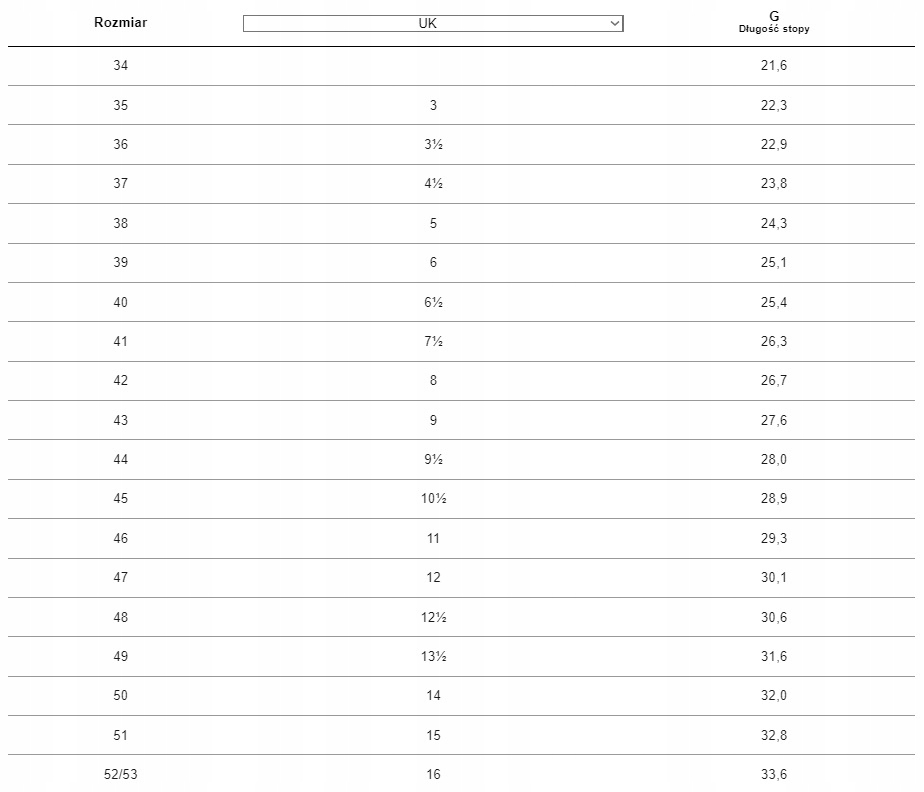The width and height of the screenshot is (924, 792).
Task: Click foot length value 21,6
Action: pos(774,66)
